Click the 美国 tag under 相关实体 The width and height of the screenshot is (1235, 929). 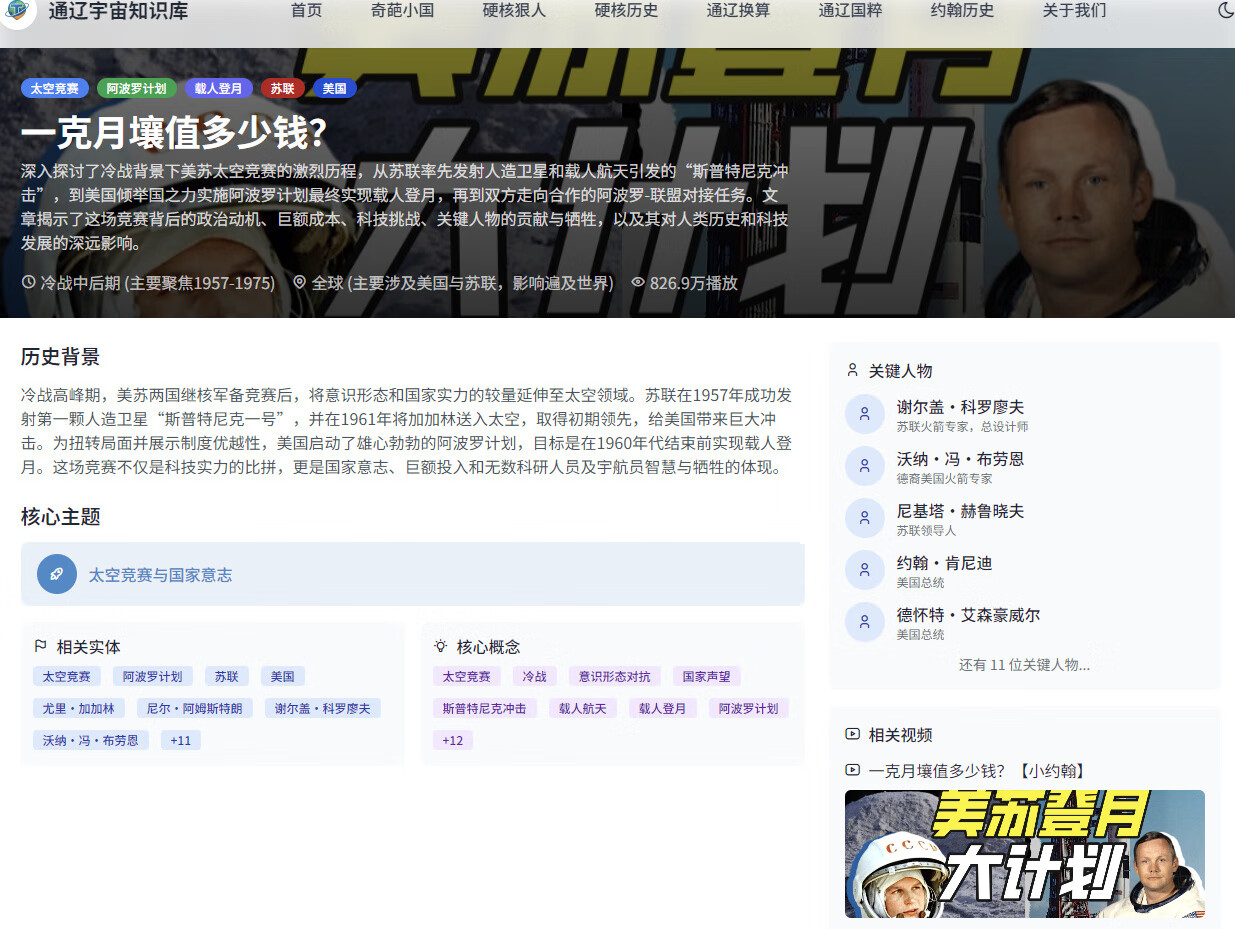click(x=283, y=676)
